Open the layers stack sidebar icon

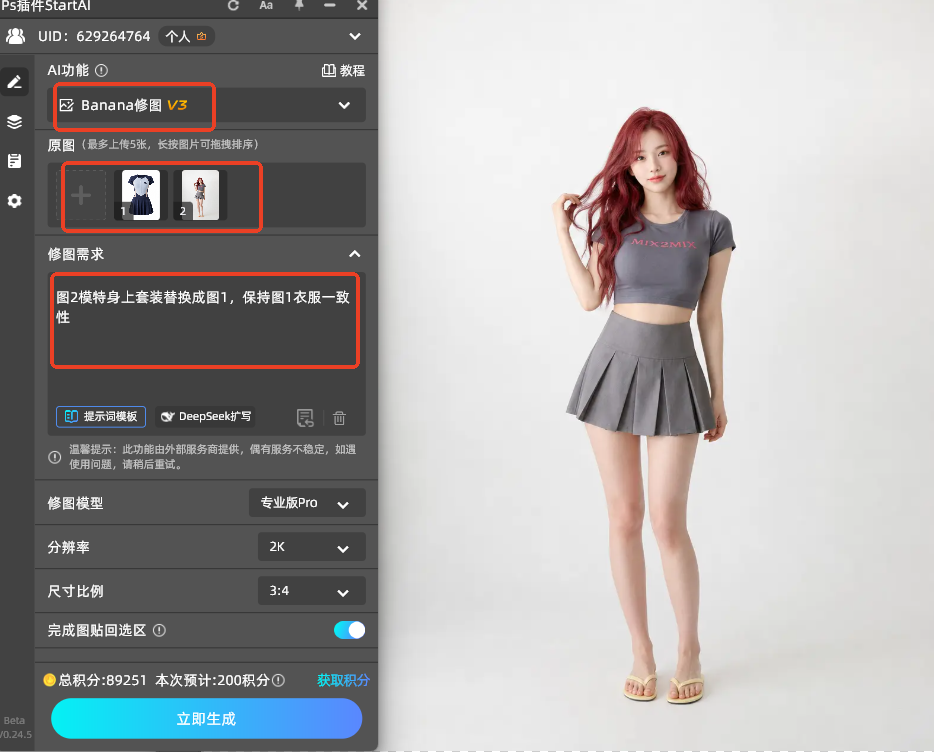14,122
